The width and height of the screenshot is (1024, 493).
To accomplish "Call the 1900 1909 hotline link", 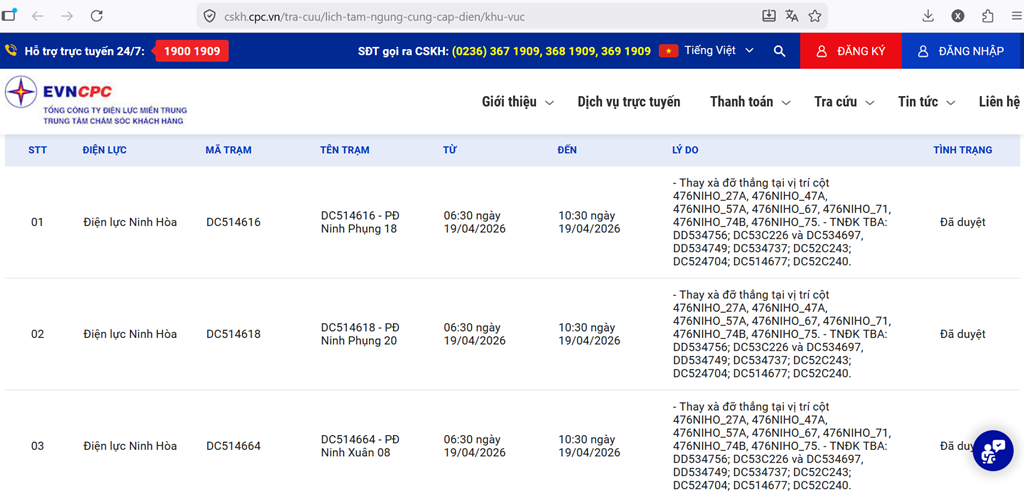I will coord(191,51).
